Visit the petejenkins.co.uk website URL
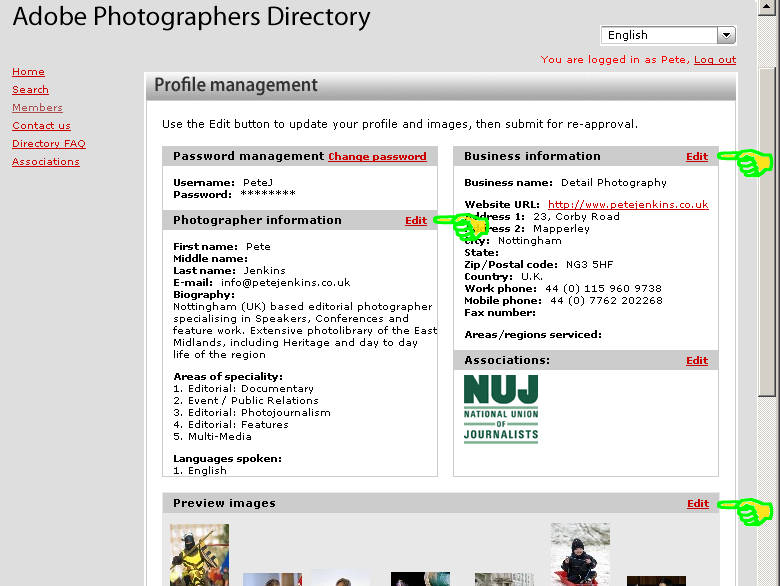Viewport: 780px width, 586px height. point(628,205)
